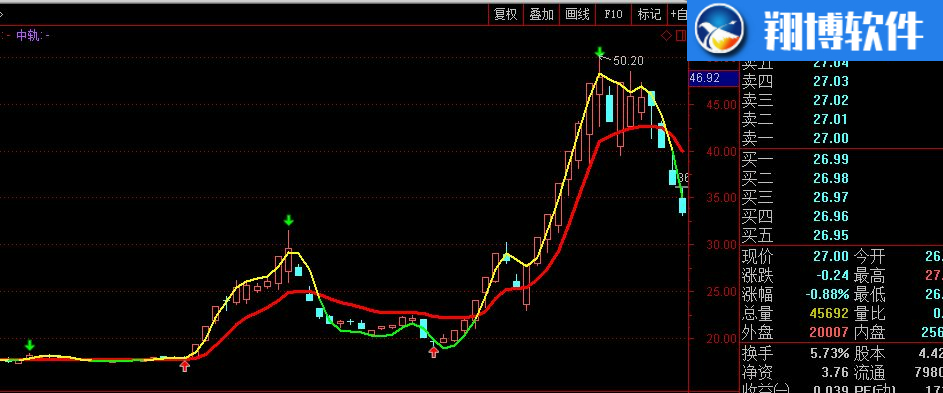Click the 46.92 price tag on axis
Viewport: 943px width, 393px height.
713,78
